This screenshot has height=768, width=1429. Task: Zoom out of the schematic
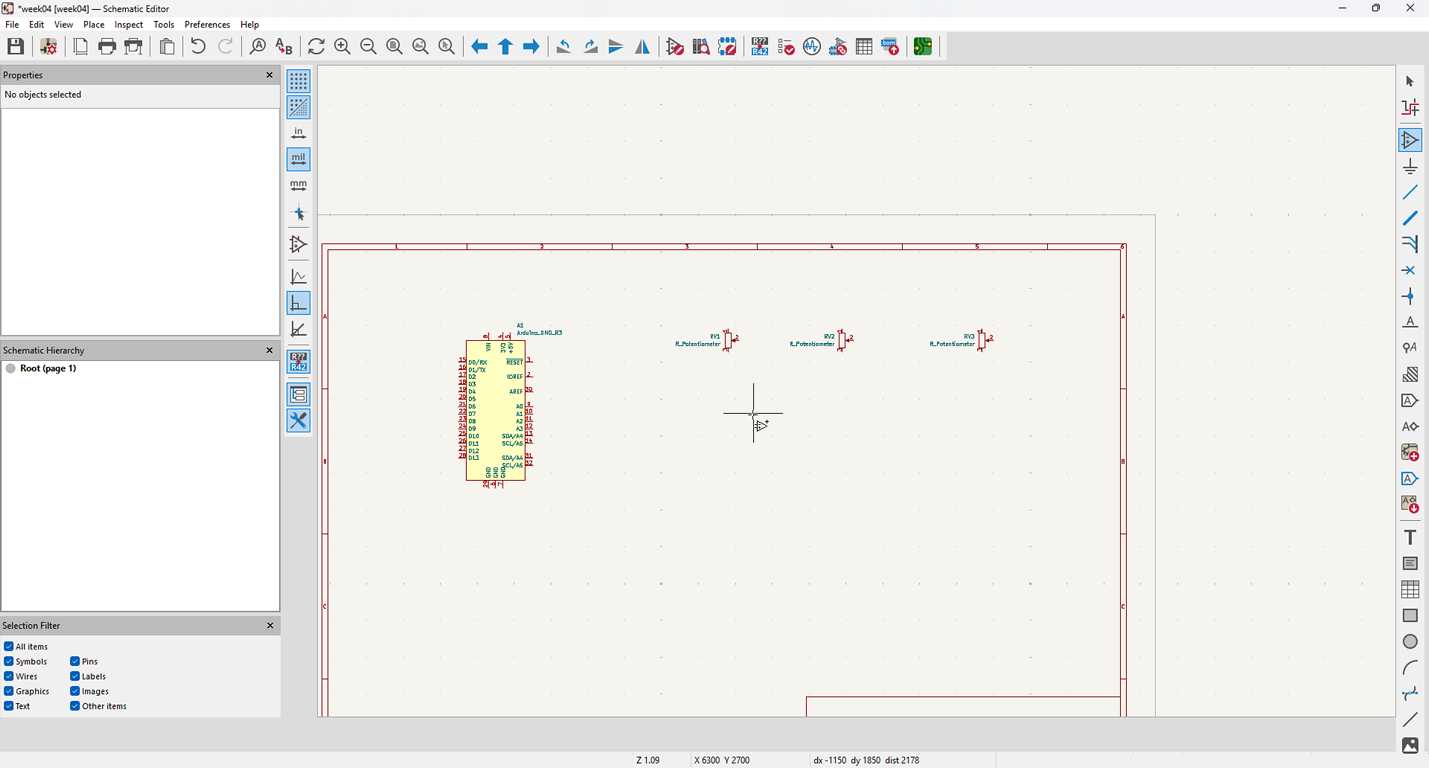tap(368, 46)
